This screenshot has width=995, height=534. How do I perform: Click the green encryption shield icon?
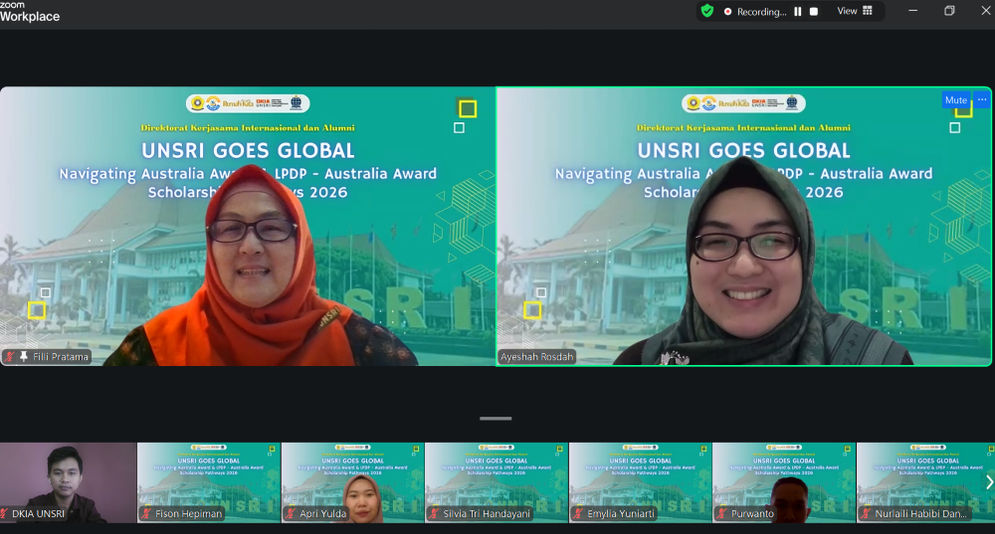coord(707,11)
